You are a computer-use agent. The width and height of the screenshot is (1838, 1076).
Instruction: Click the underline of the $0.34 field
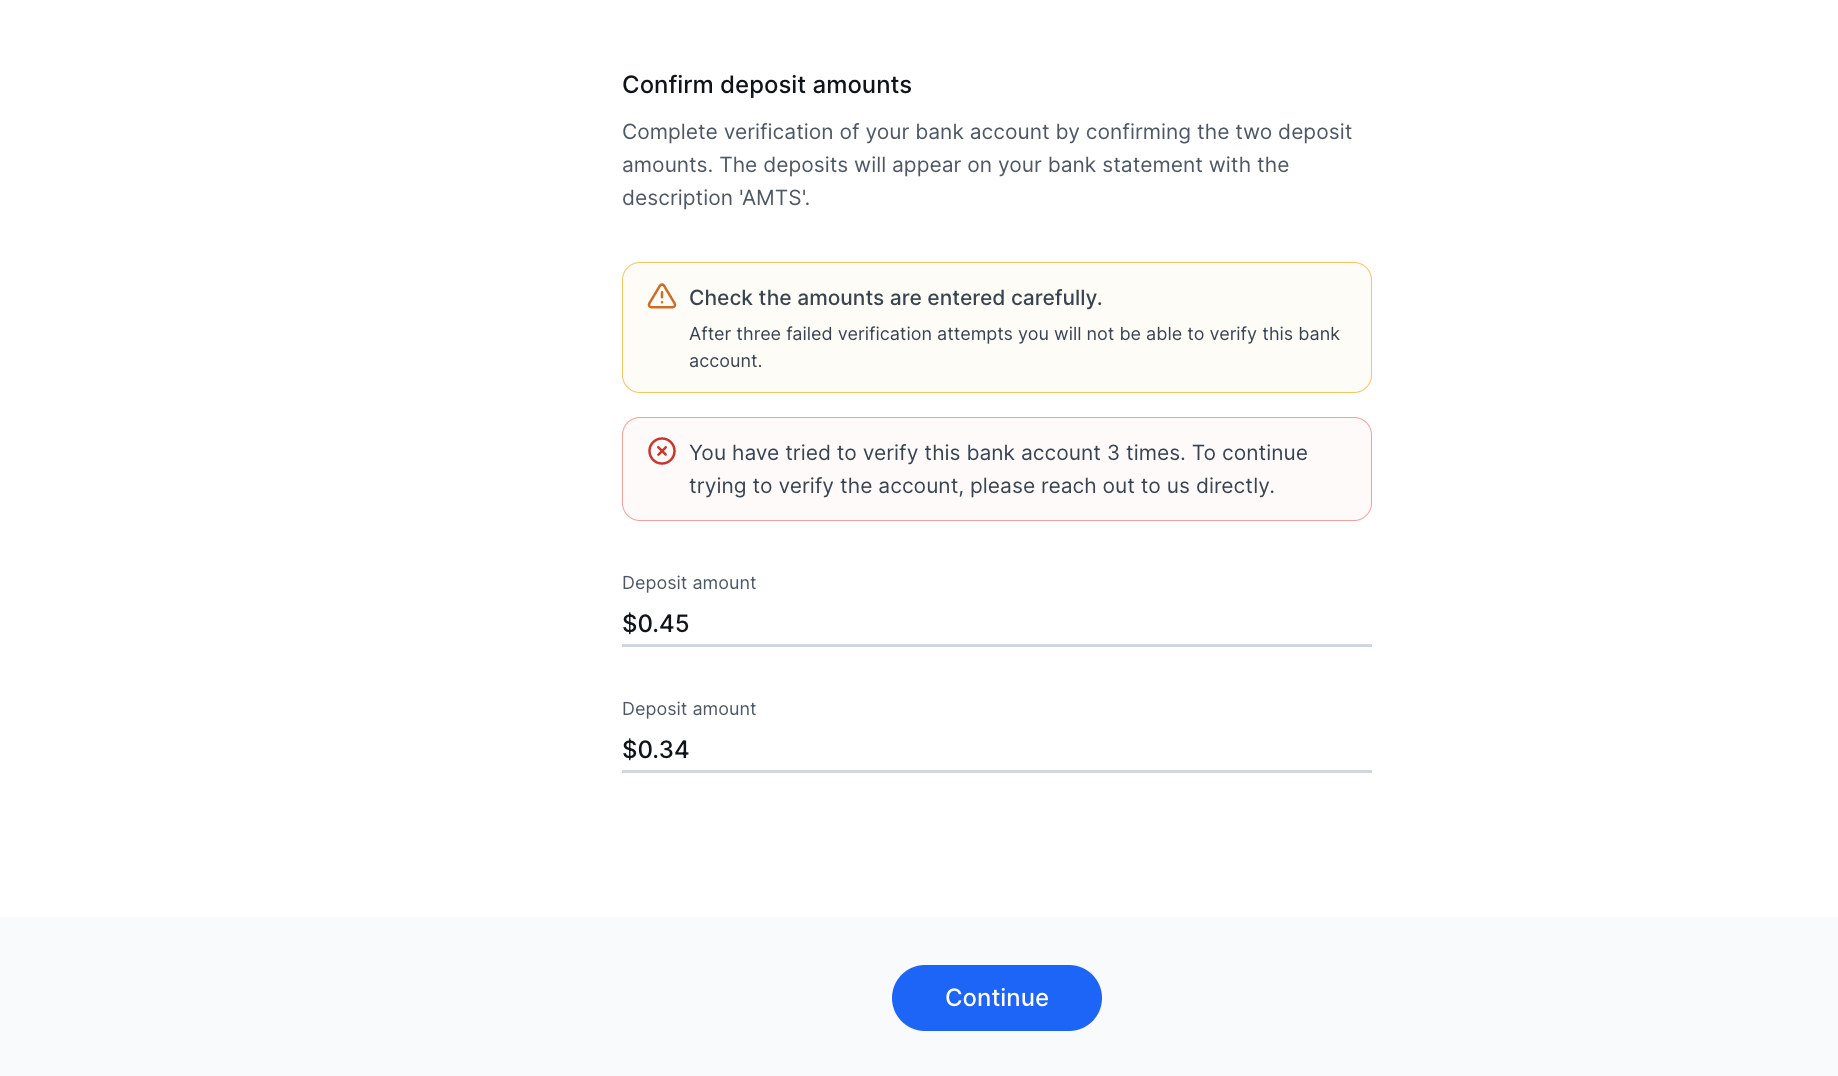[x=996, y=771]
